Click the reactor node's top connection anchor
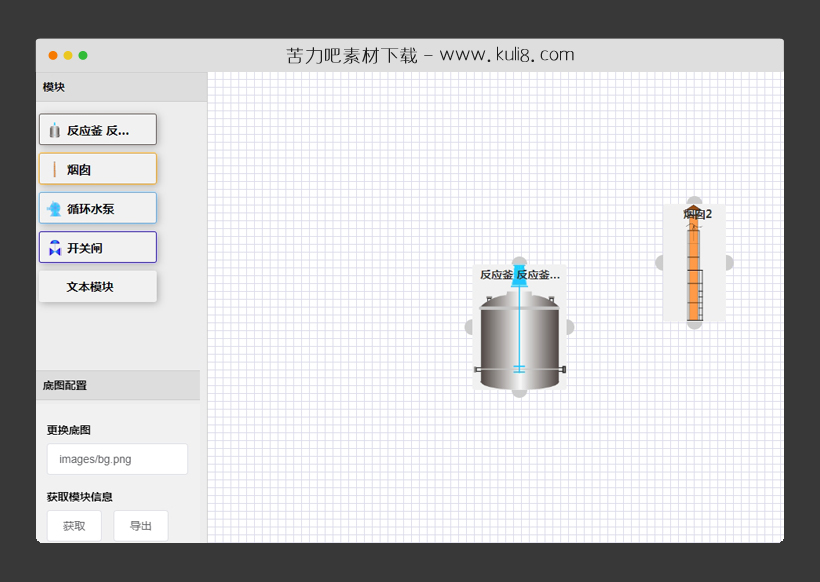This screenshot has width=820, height=582. pyautogui.click(x=519, y=262)
